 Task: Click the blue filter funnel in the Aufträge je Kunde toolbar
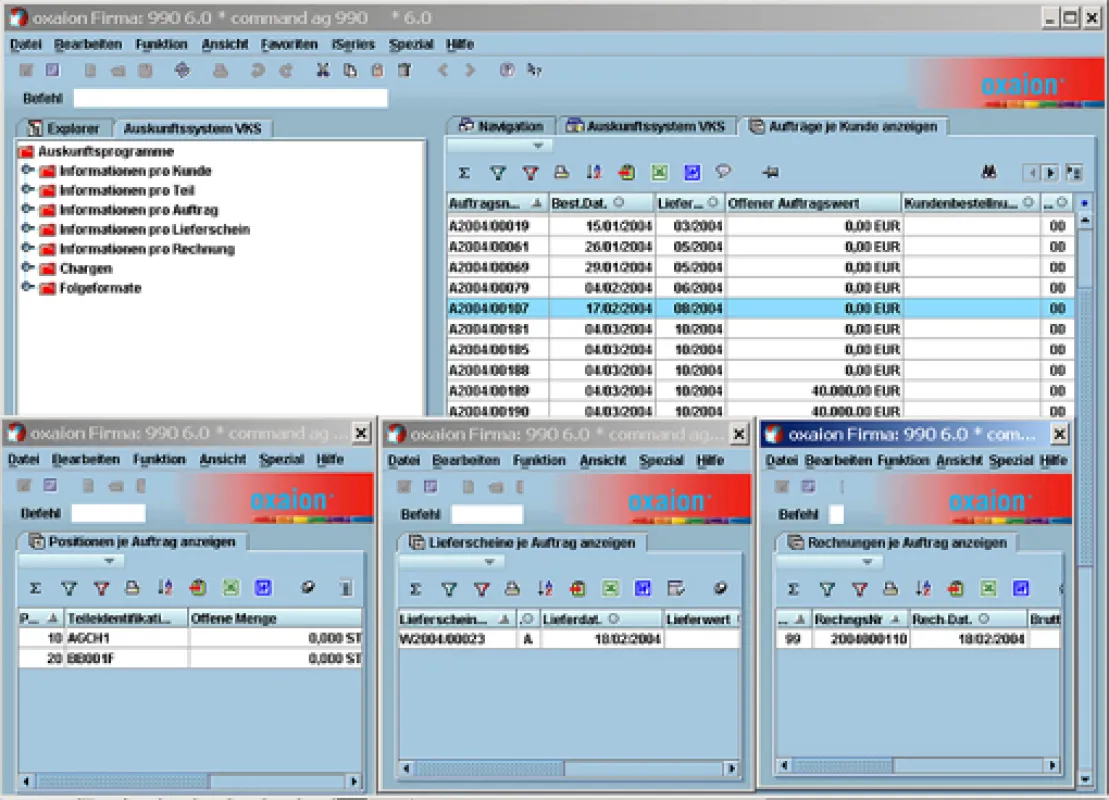498,173
